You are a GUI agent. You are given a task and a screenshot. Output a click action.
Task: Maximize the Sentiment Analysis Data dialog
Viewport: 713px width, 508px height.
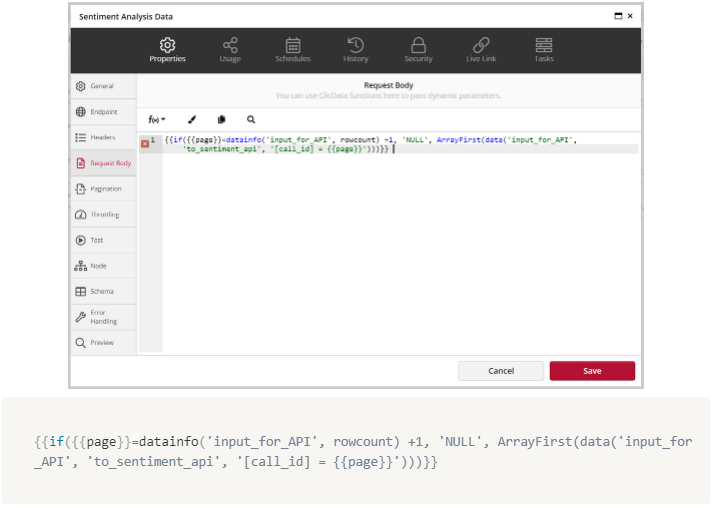click(x=618, y=16)
